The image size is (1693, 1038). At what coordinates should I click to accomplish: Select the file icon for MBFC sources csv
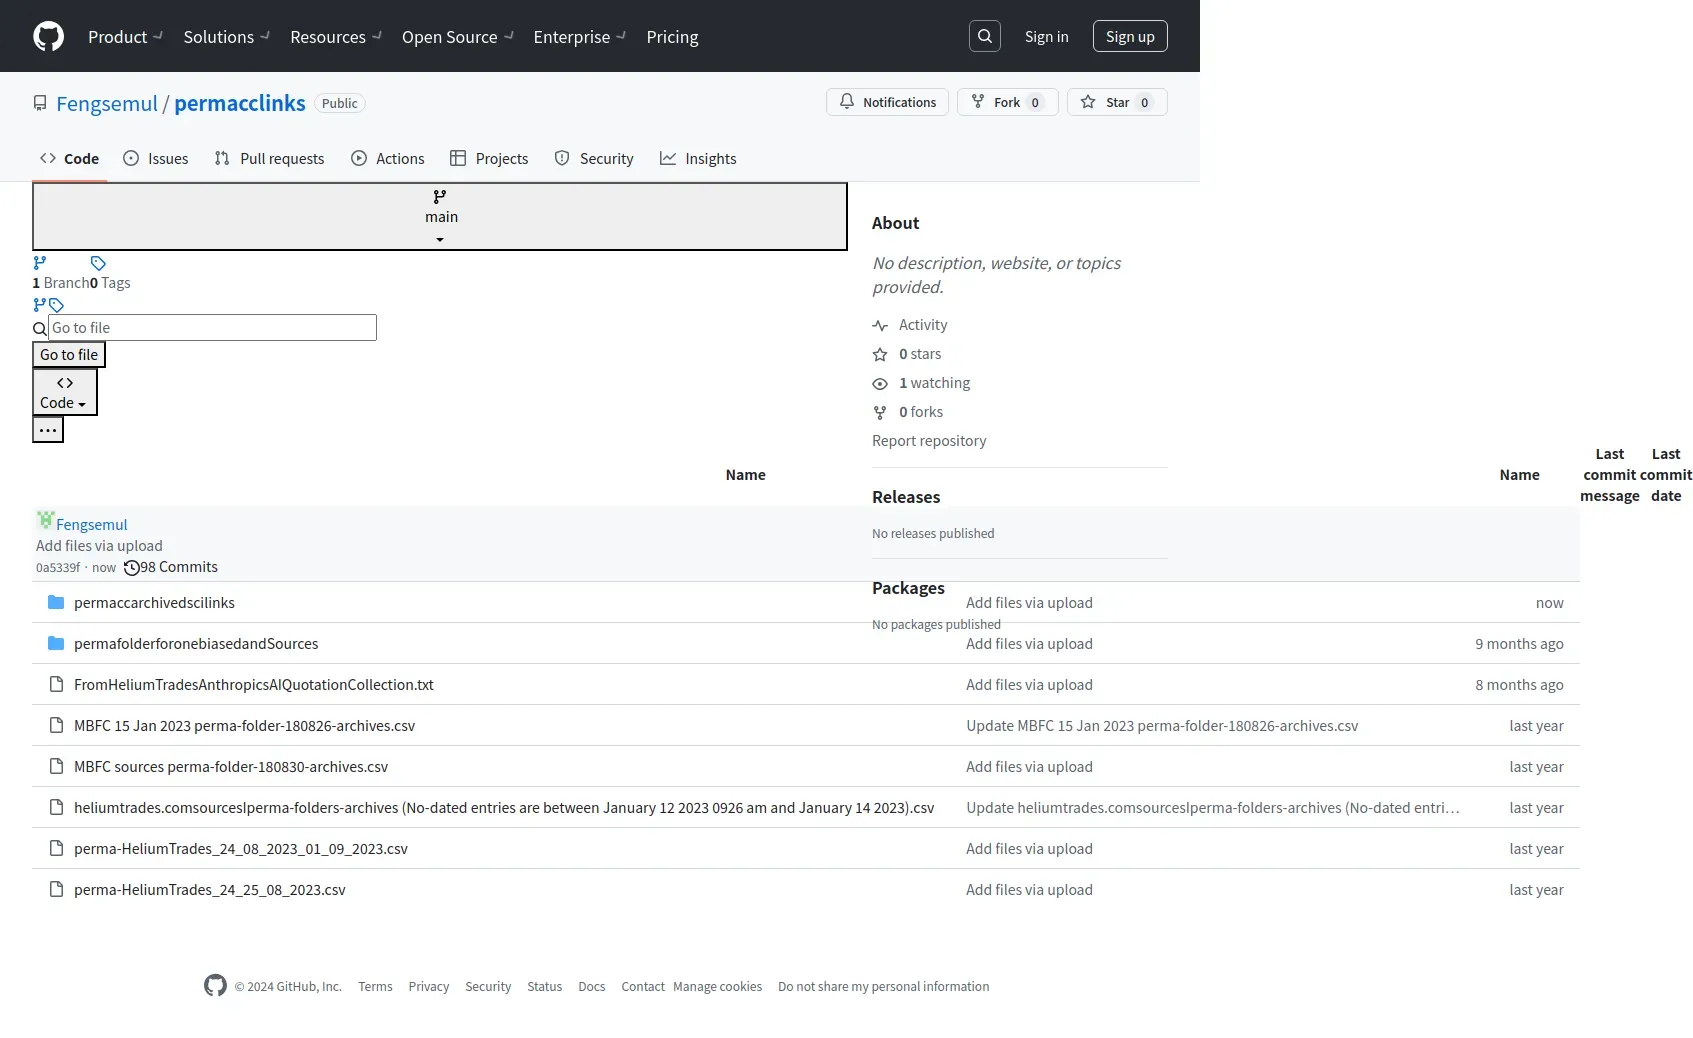pyautogui.click(x=56, y=767)
